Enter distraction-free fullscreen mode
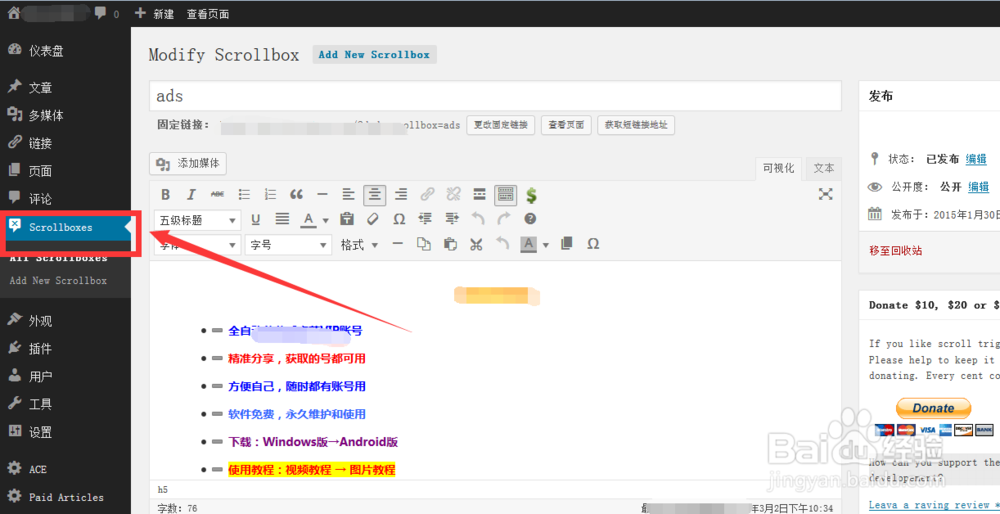The image size is (1000, 514). (826, 194)
